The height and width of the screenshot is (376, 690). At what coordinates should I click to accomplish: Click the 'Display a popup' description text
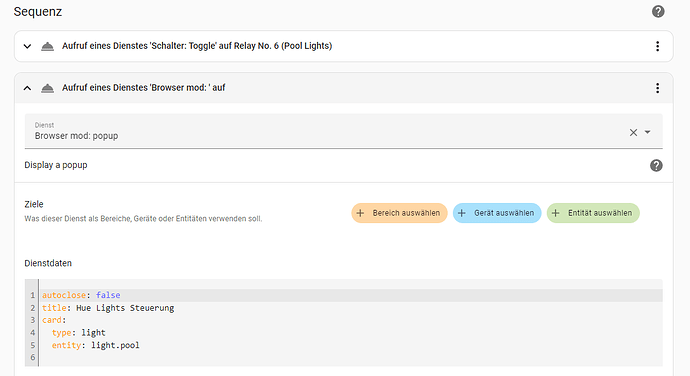[x=56, y=165]
